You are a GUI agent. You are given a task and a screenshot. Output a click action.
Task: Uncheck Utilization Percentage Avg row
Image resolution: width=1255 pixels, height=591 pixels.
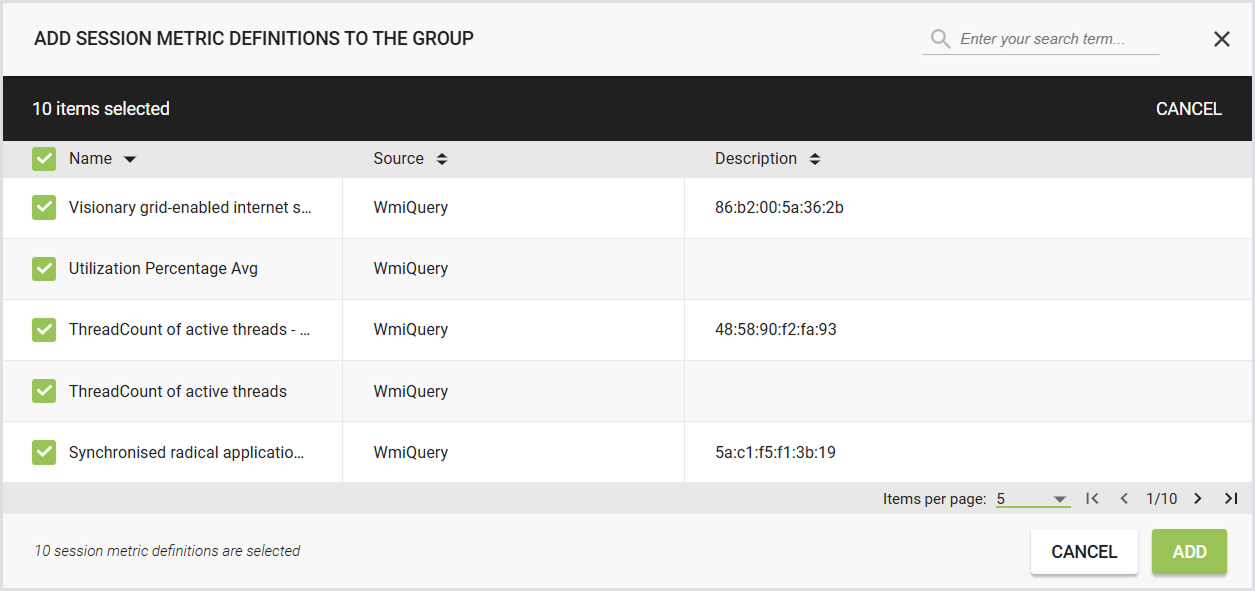click(x=44, y=269)
